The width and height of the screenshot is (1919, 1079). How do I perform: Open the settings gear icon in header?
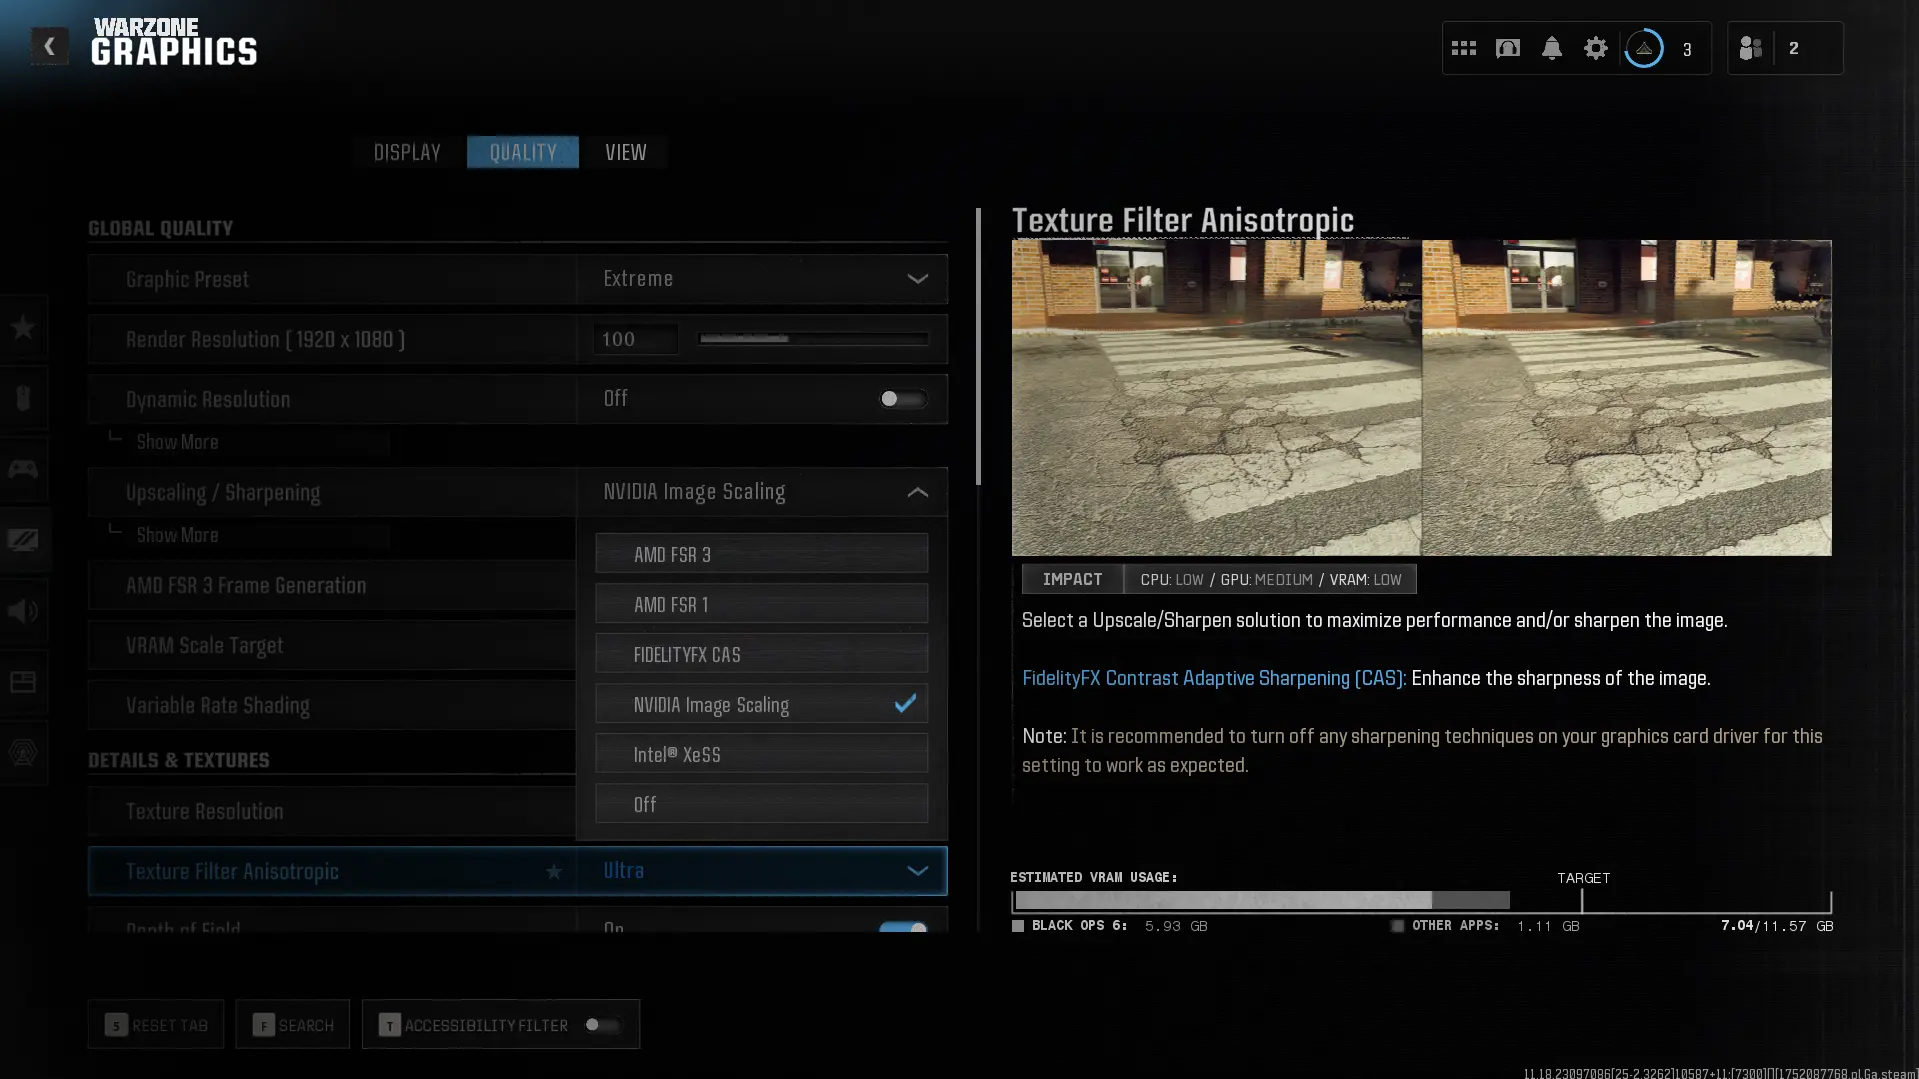(x=1596, y=48)
